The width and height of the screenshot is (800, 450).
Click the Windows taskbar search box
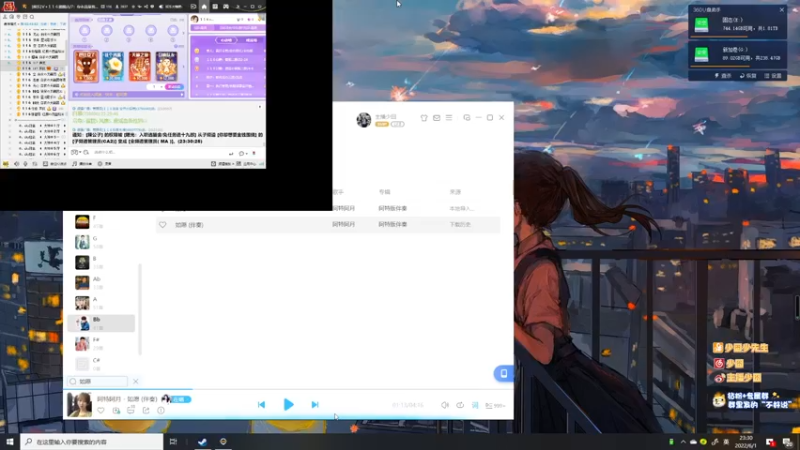pos(92,442)
